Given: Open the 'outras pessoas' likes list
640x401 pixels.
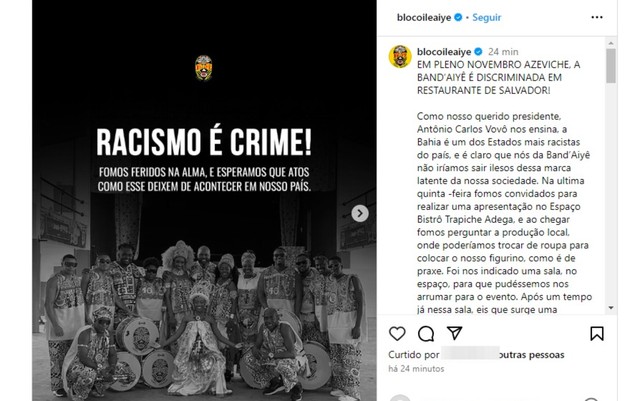Looking at the screenshot, I should 532,355.
